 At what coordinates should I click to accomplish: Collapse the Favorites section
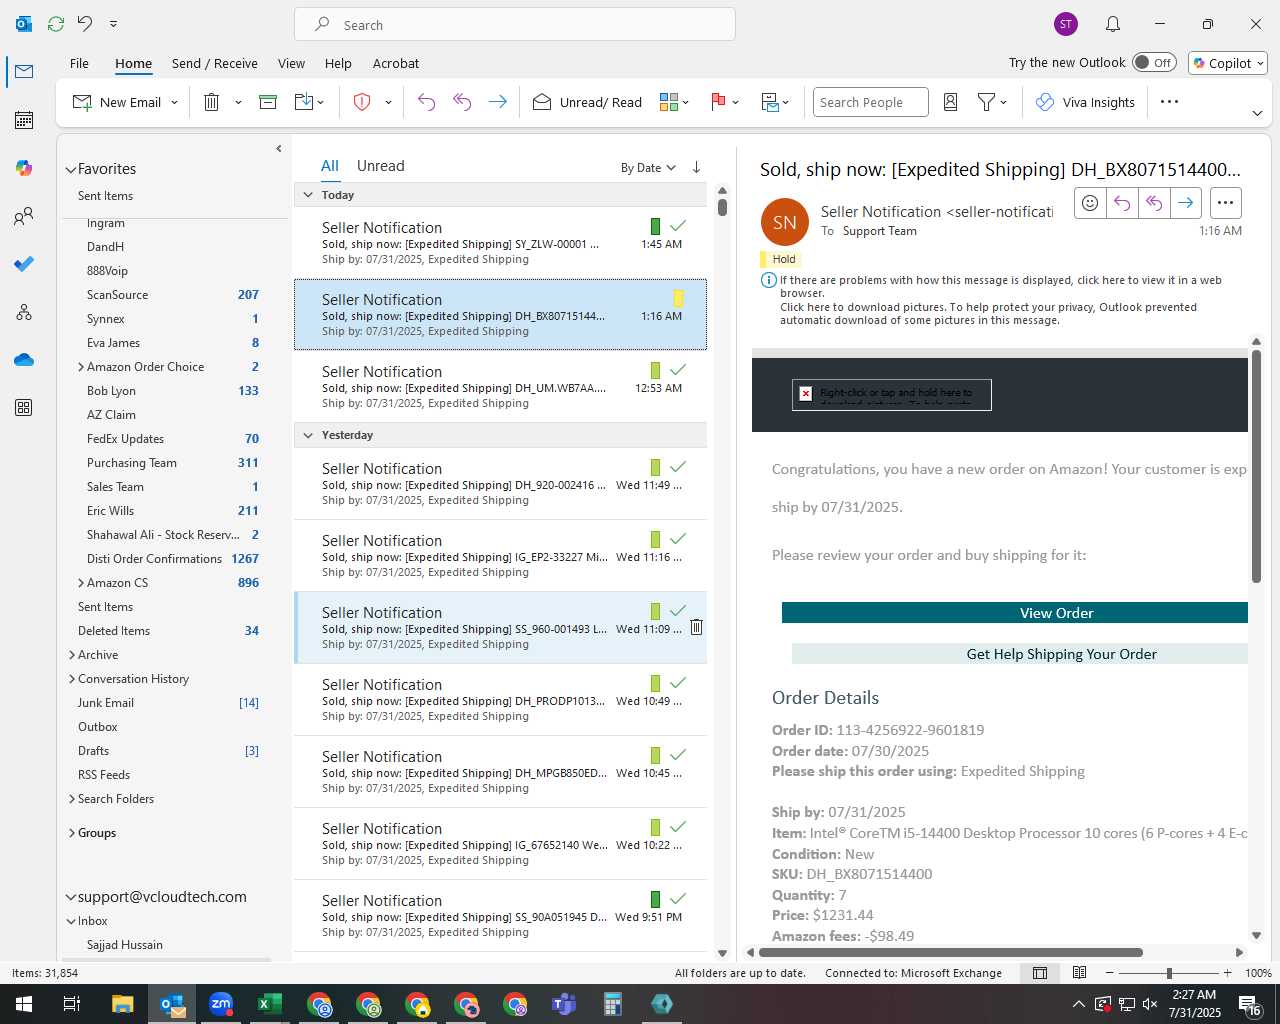(x=70, y=170)
